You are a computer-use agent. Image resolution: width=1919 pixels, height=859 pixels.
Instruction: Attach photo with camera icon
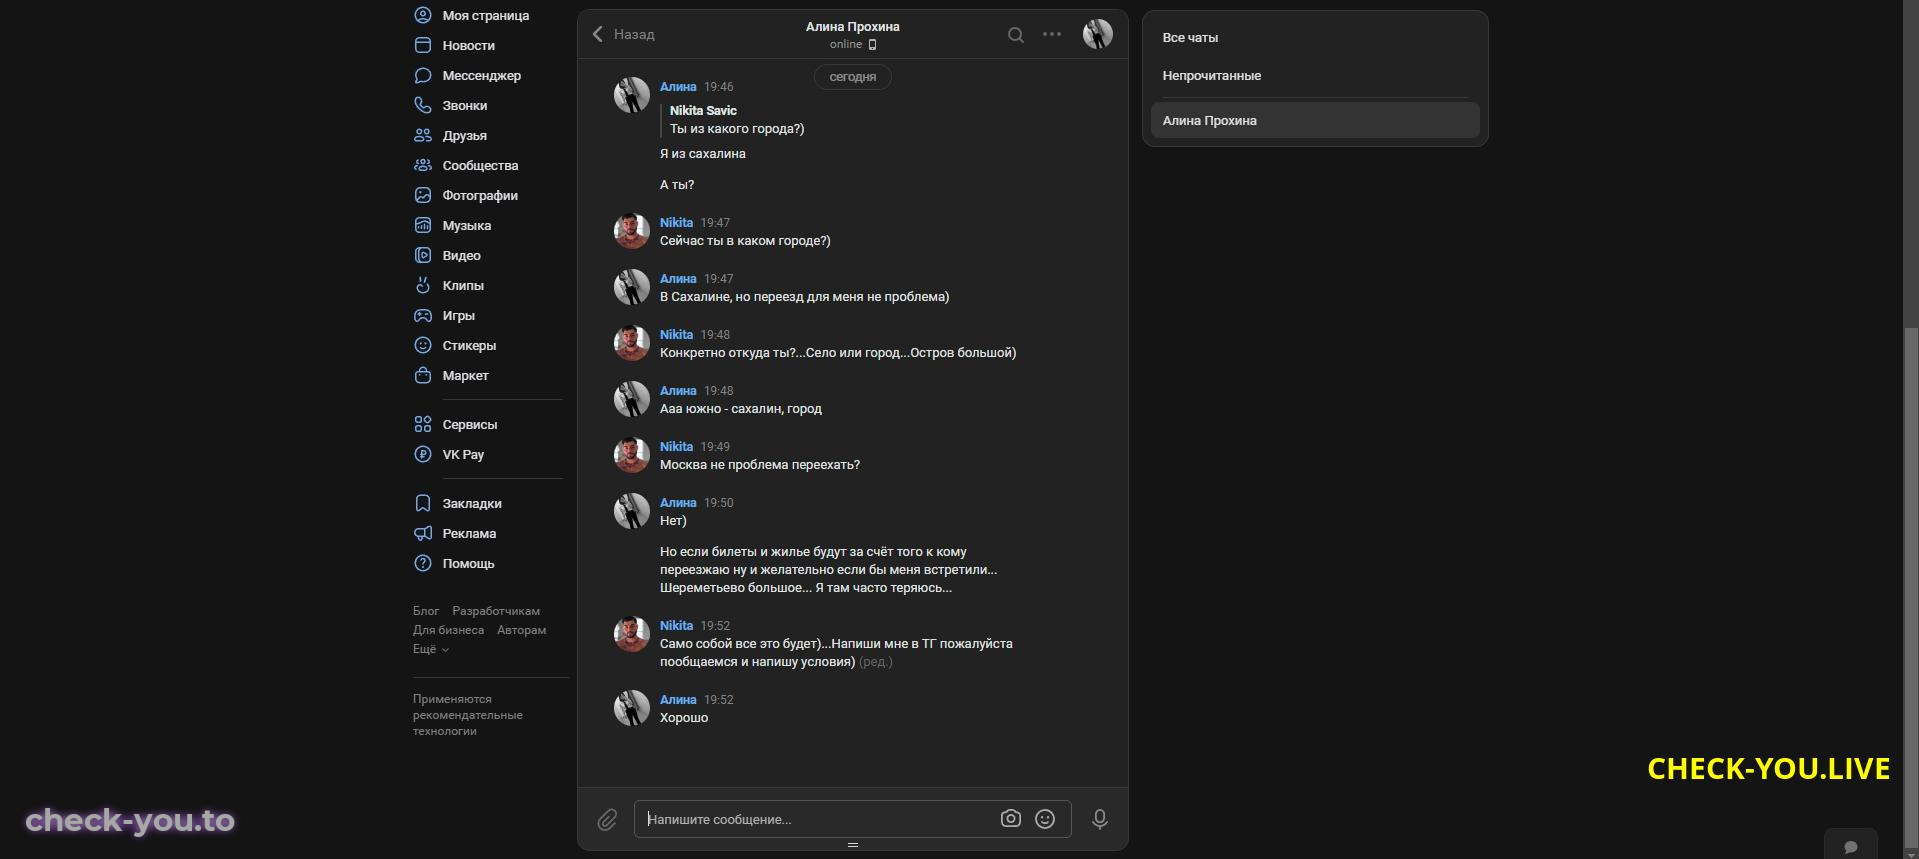coord(1011,819)
